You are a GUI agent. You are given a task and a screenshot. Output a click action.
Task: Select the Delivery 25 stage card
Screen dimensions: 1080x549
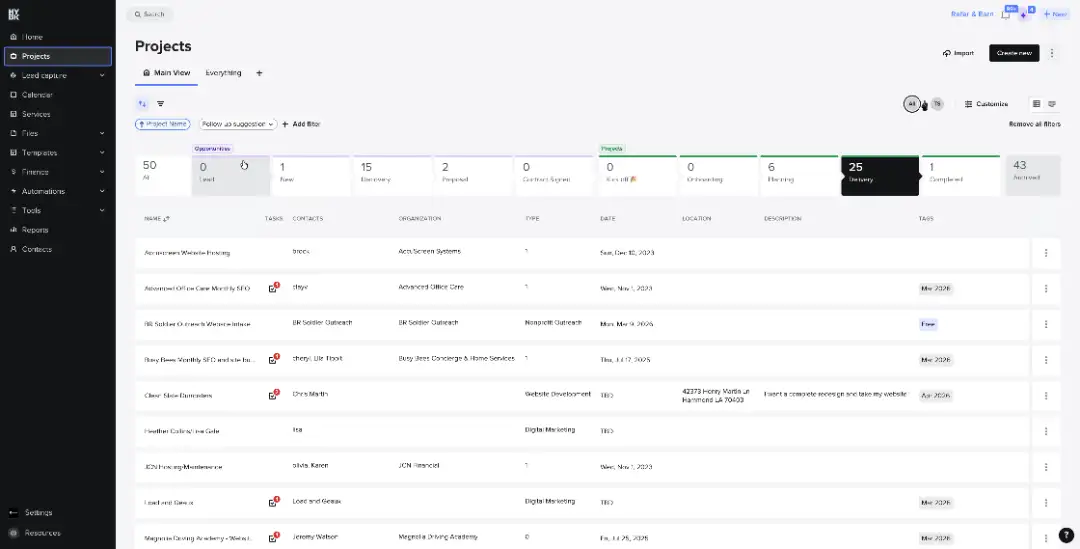click(x=880, y=176)
